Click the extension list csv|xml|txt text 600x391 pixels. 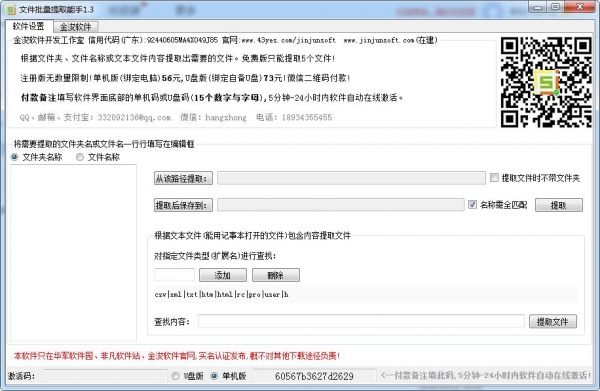point(222,294)
